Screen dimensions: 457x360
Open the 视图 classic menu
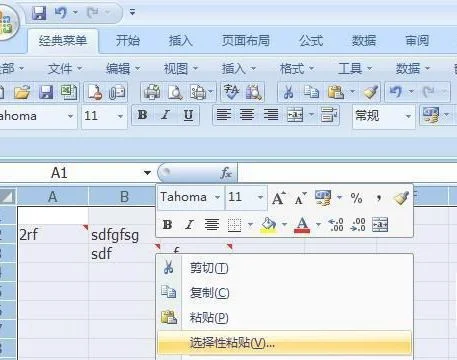click(181, 69)
